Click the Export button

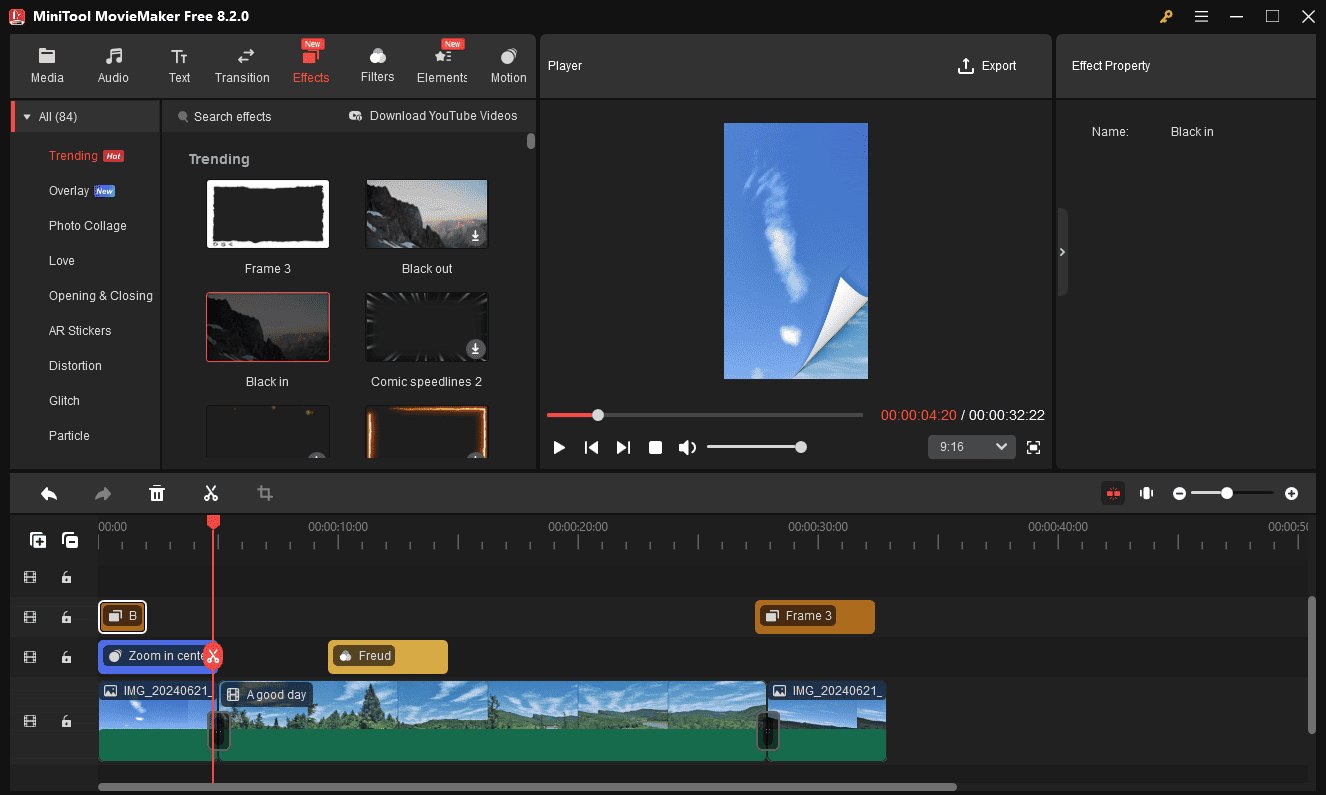coord(987,66)
